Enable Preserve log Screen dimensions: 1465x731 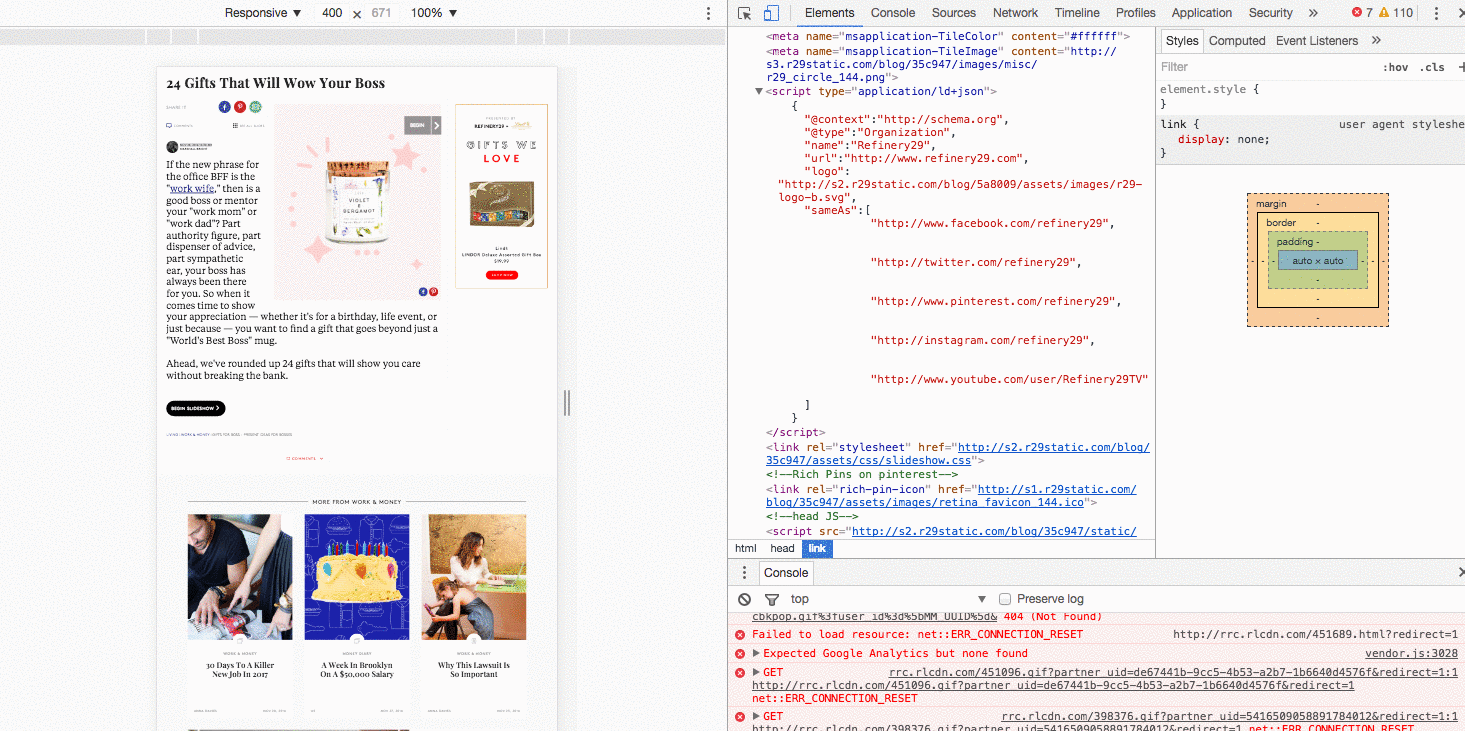(1004, 598)
